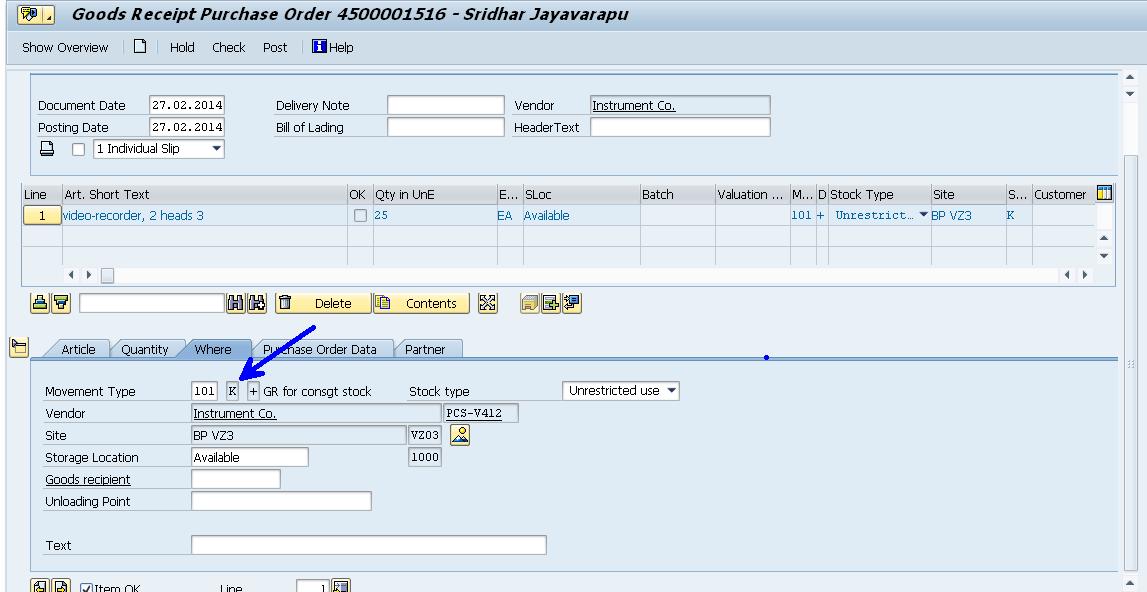Click the Storage Location field showing Available
The height and width of the screenshot is (592, 1147).
tap(249, 457)
